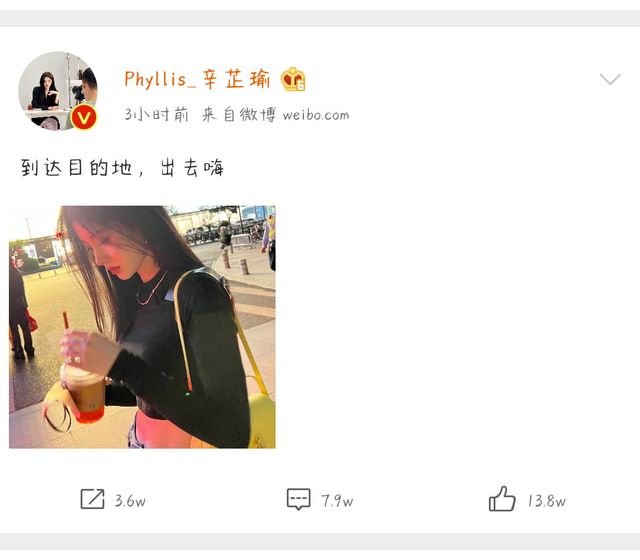Screen dimensions: 640x560
Task: Open the weibo.com source link
Action: pyautogui.click(x=316, y=115)
